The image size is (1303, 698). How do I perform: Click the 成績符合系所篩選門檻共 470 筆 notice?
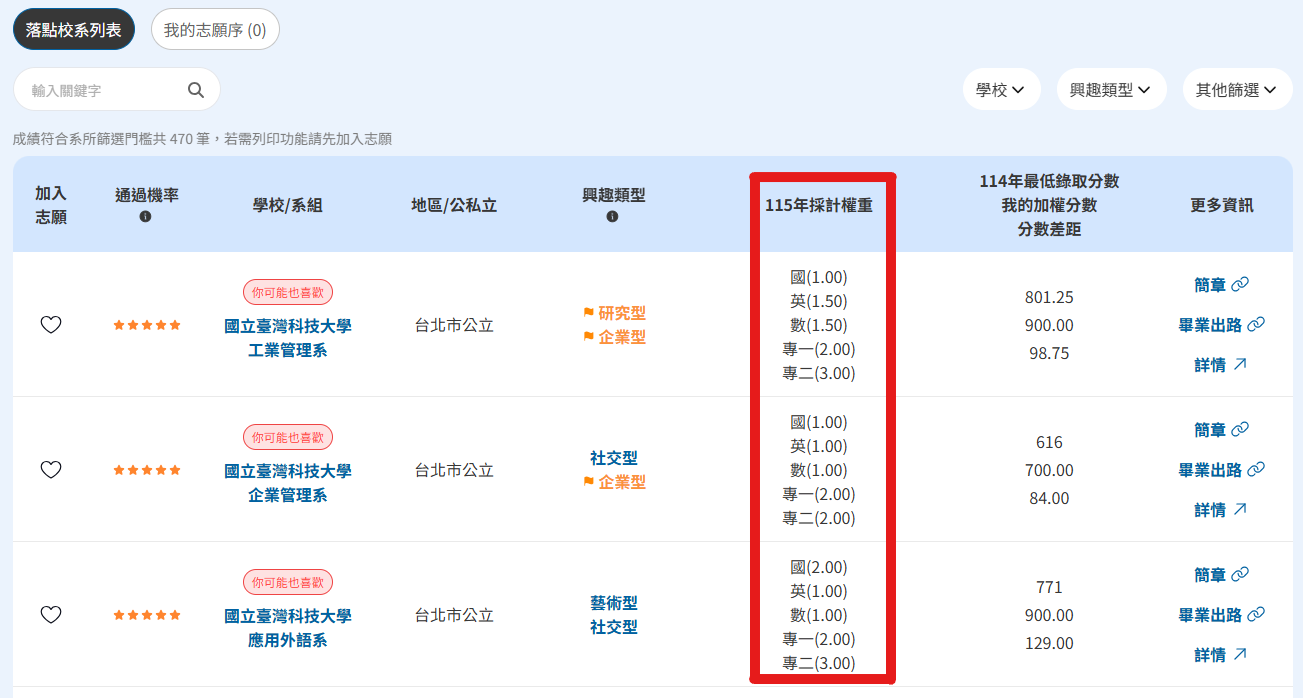[x=202, y=139]
